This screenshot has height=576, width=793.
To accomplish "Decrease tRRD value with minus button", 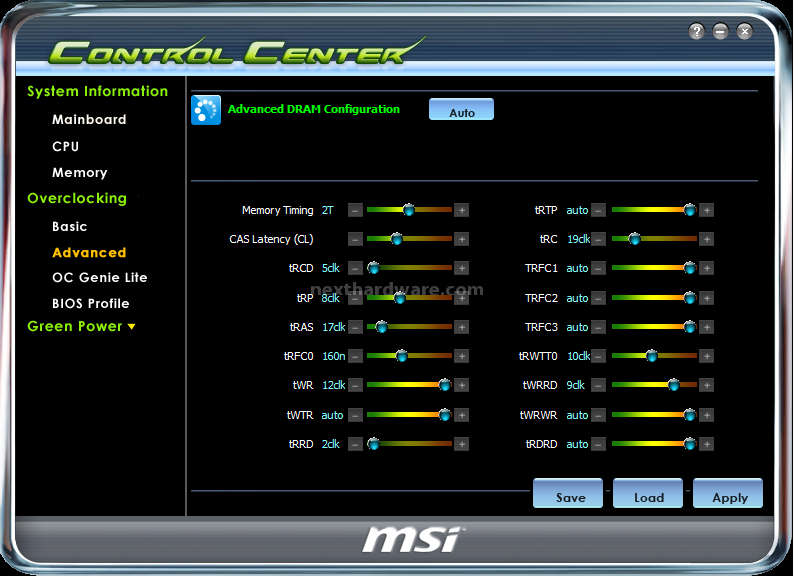I will click(x=356, y=444).
